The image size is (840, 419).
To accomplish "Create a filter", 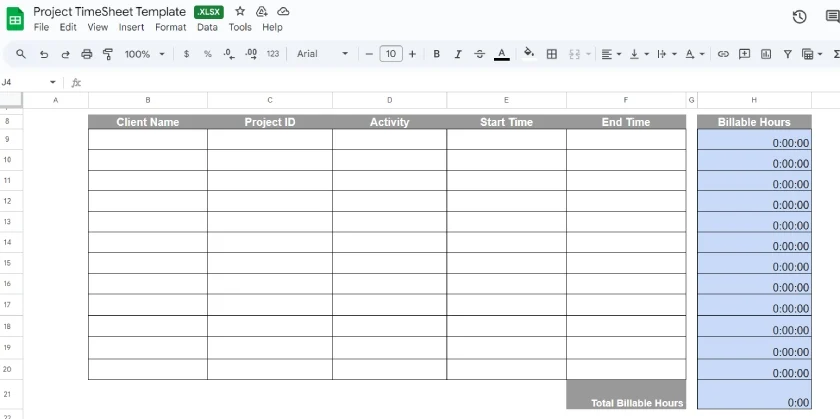I will coord(788,54).
